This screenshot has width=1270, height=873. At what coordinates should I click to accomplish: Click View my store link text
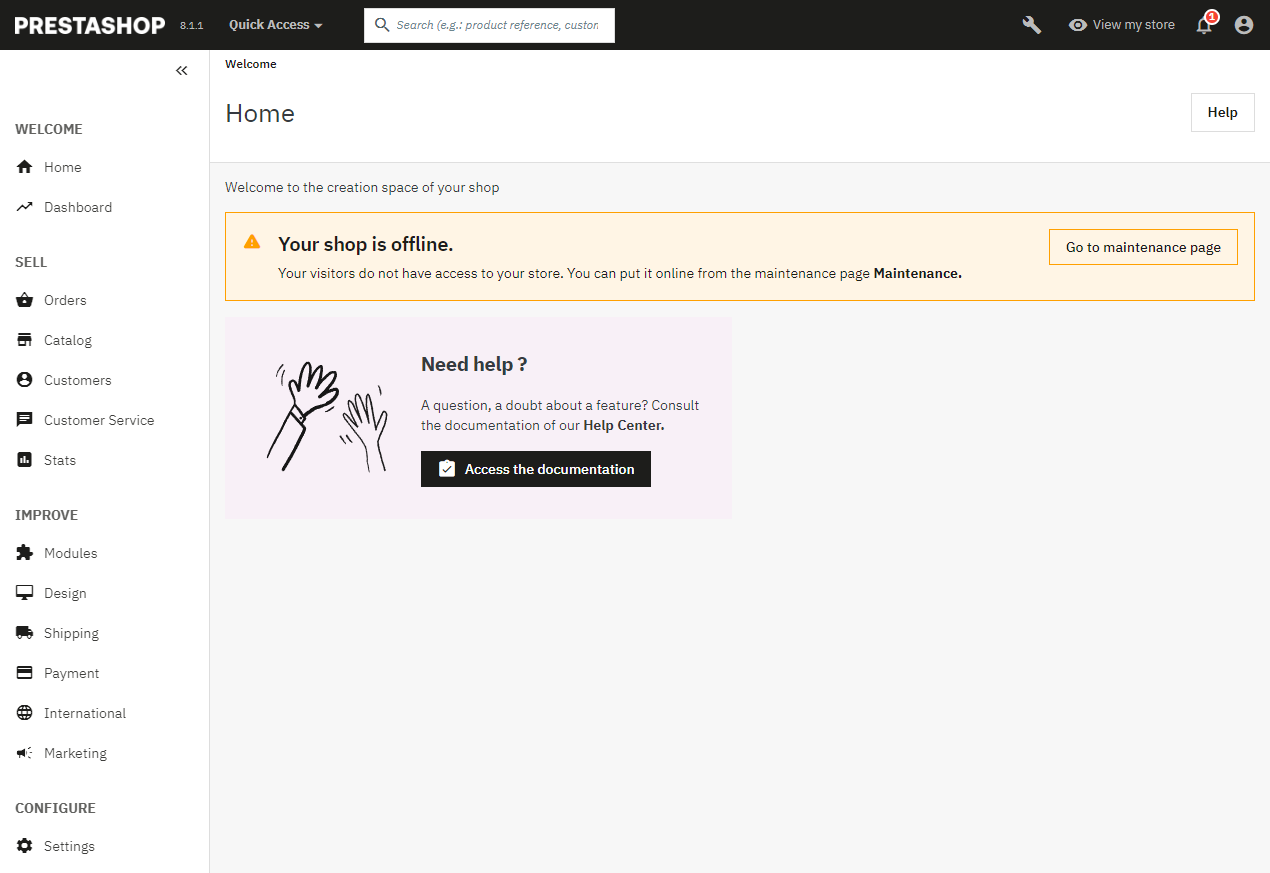pyautogui.click(x=1134, y=25)
